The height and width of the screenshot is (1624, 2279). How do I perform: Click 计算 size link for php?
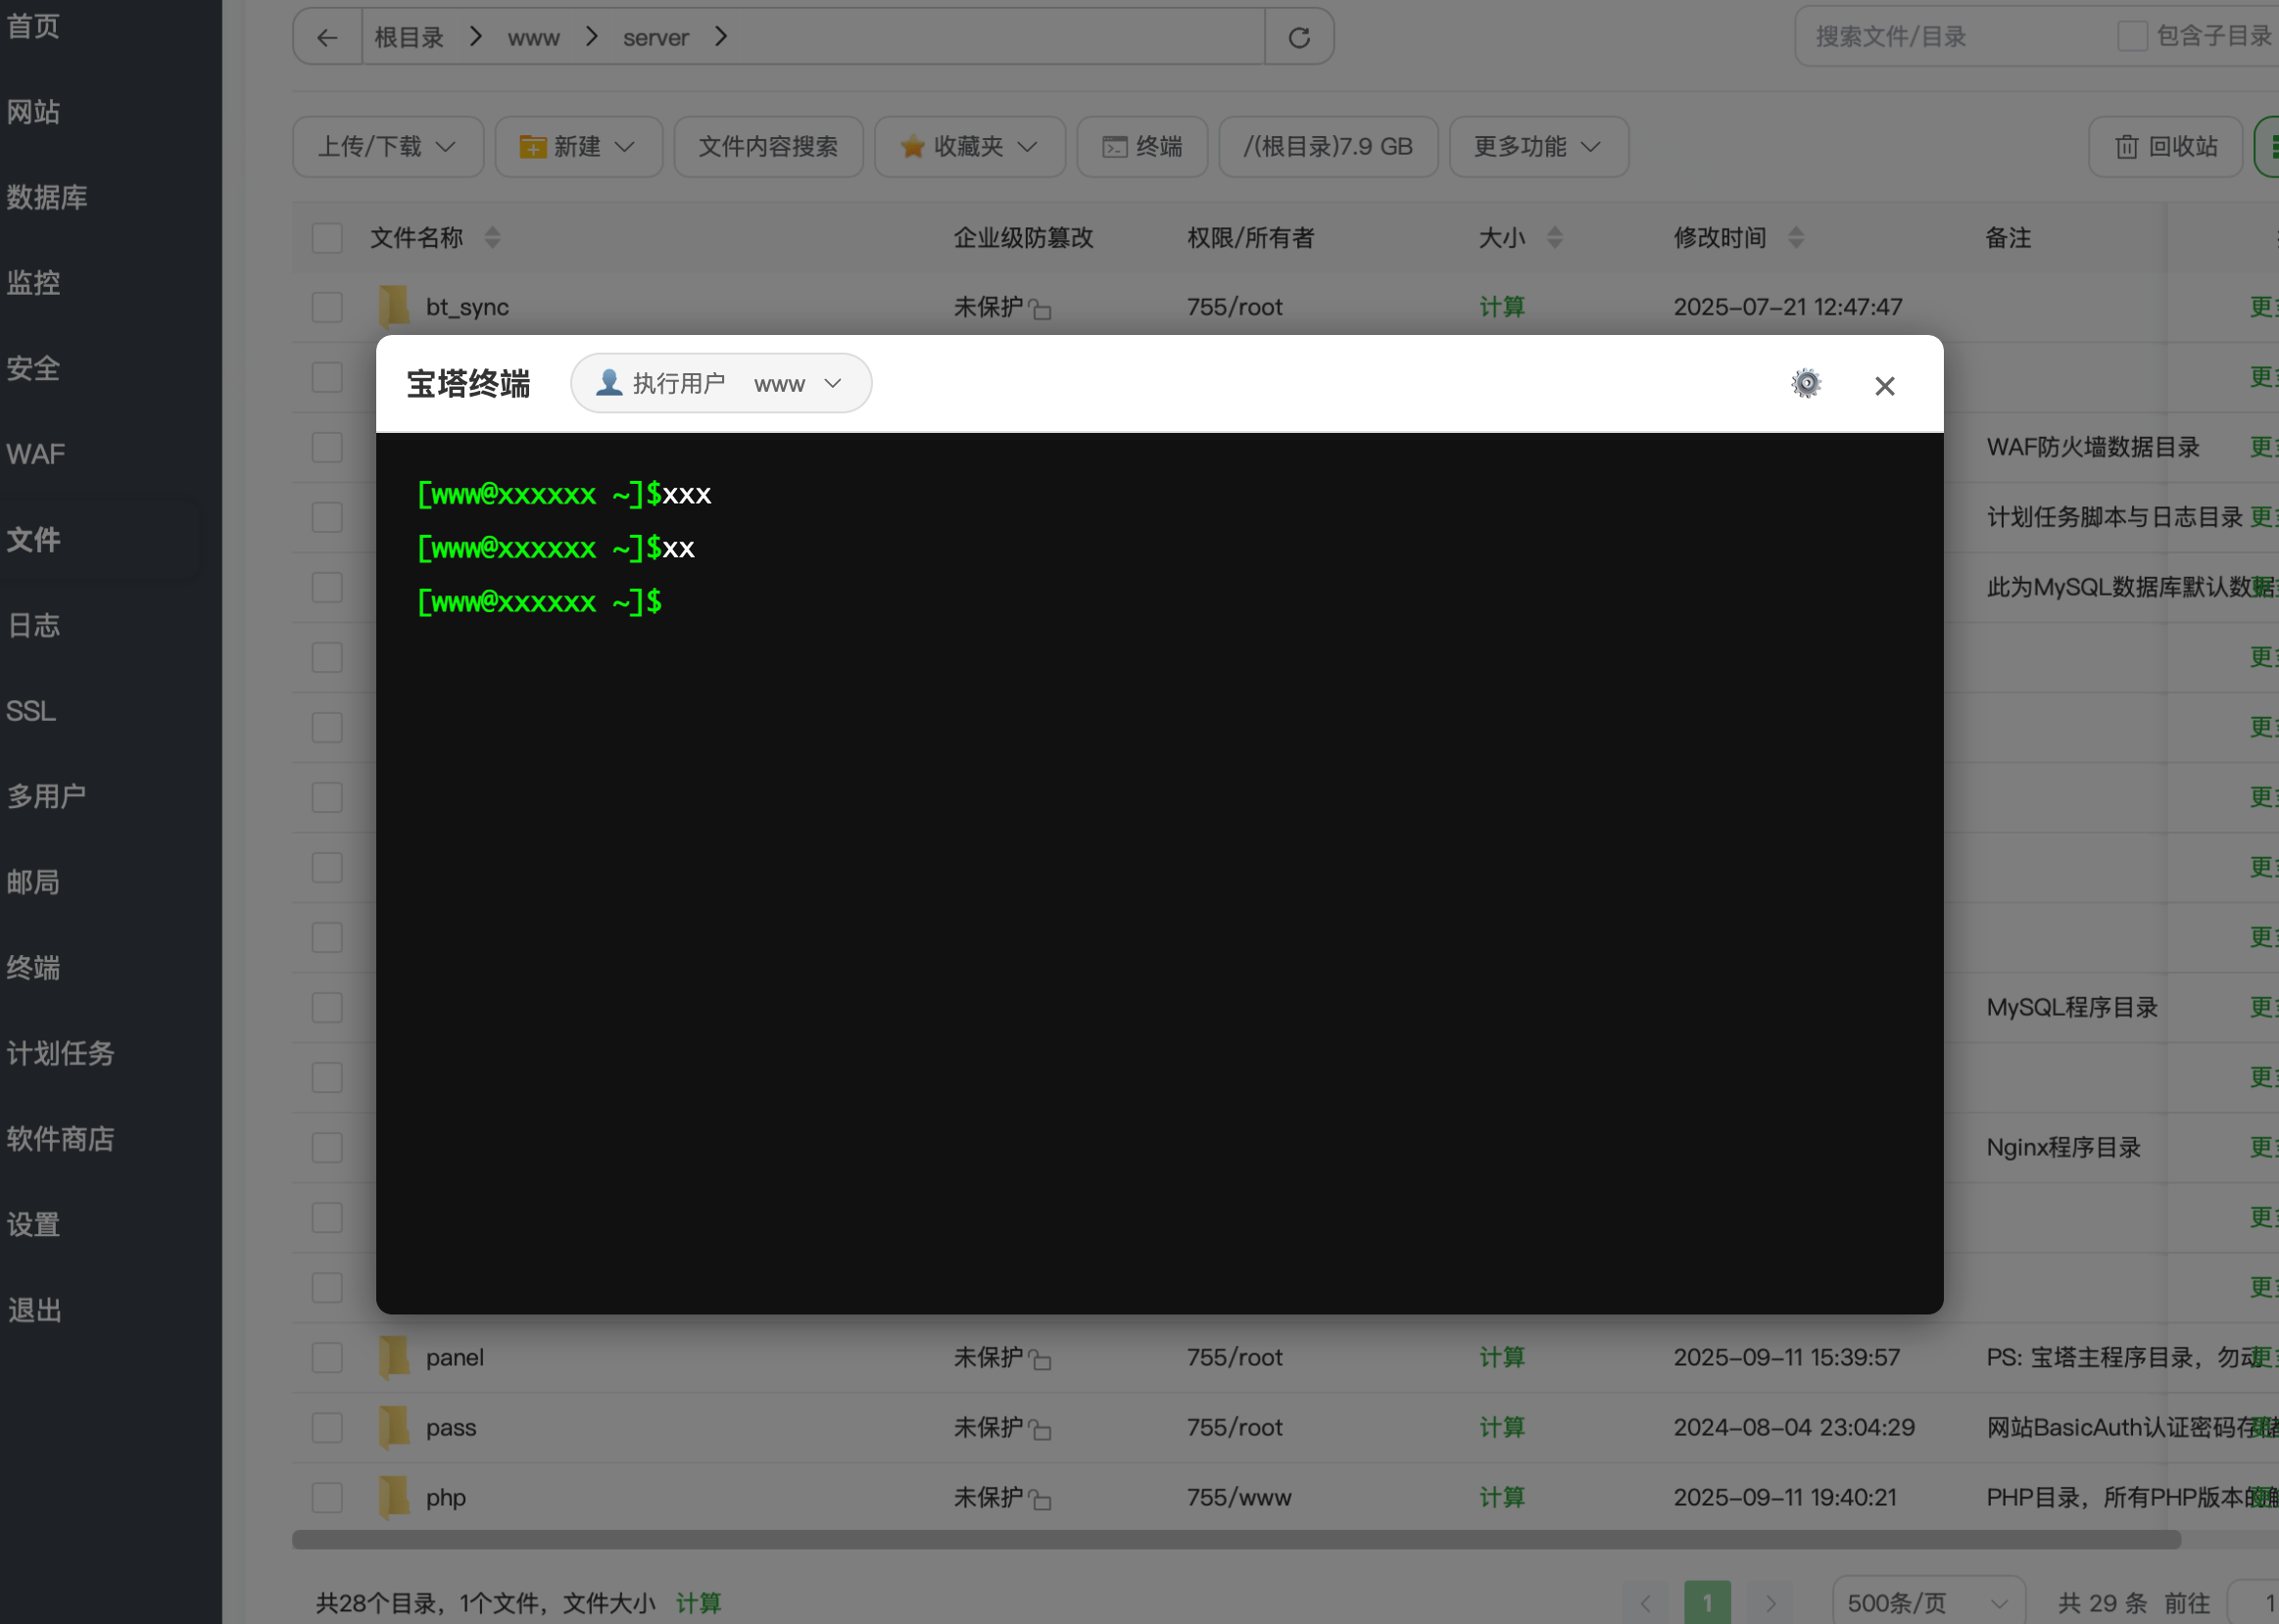click(x=1502, y=1497)
